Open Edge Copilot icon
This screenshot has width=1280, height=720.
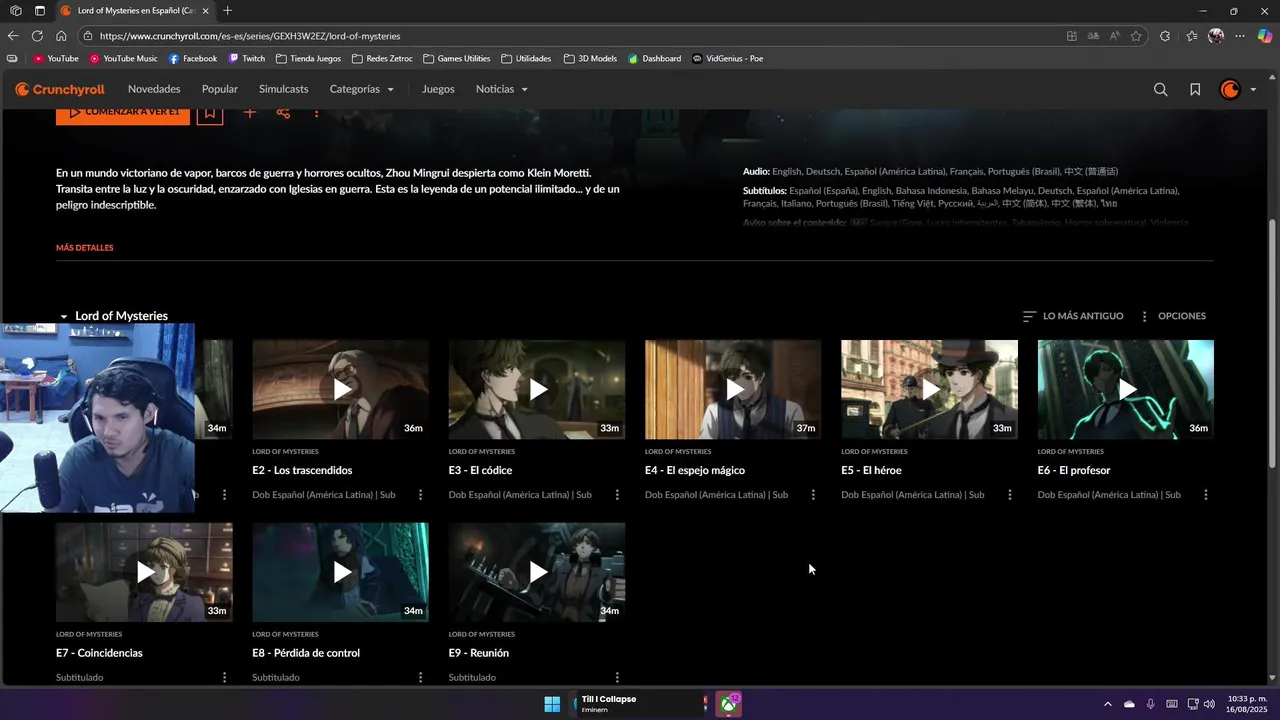pyautogui.click(x=1264, y=36)
